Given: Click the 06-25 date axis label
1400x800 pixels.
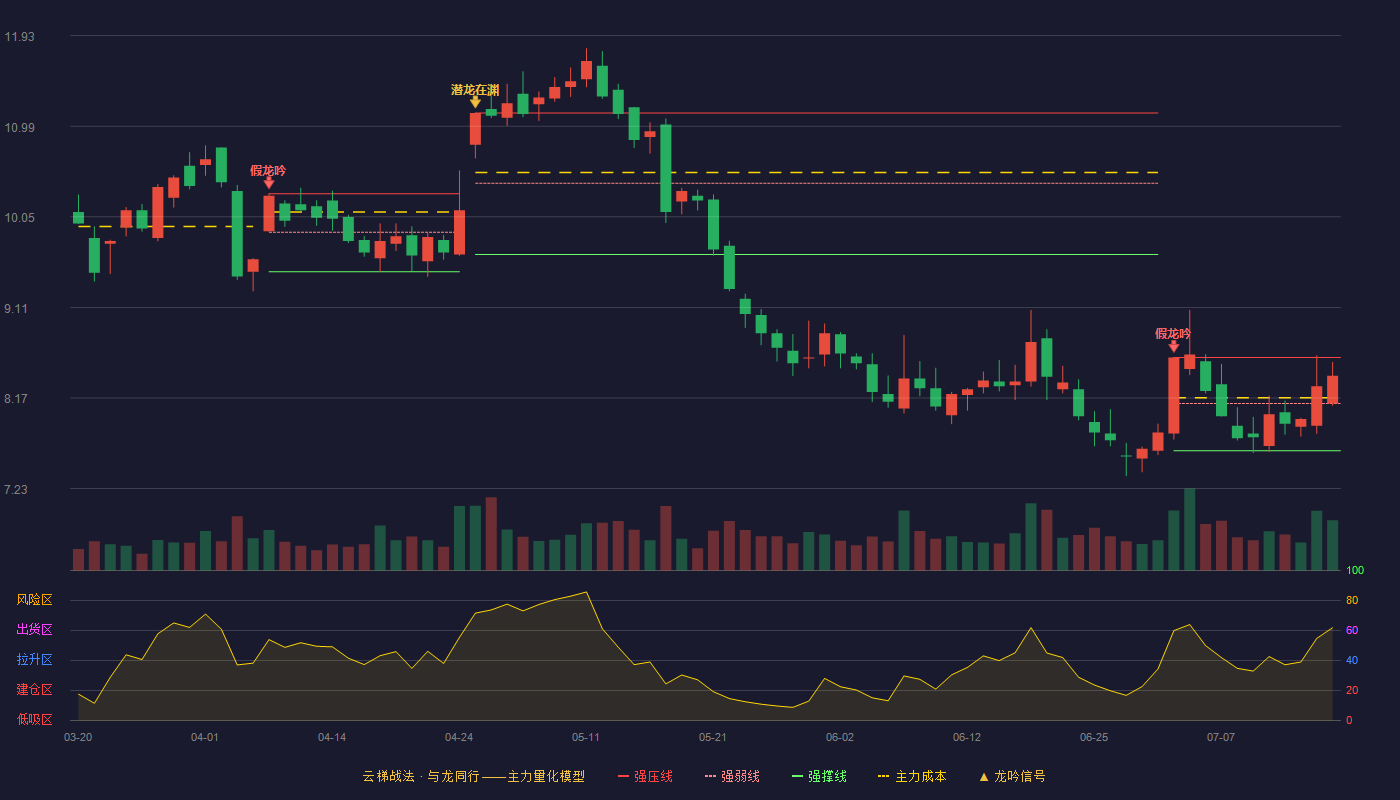Looking at the screenshot, I should 1094,737.
